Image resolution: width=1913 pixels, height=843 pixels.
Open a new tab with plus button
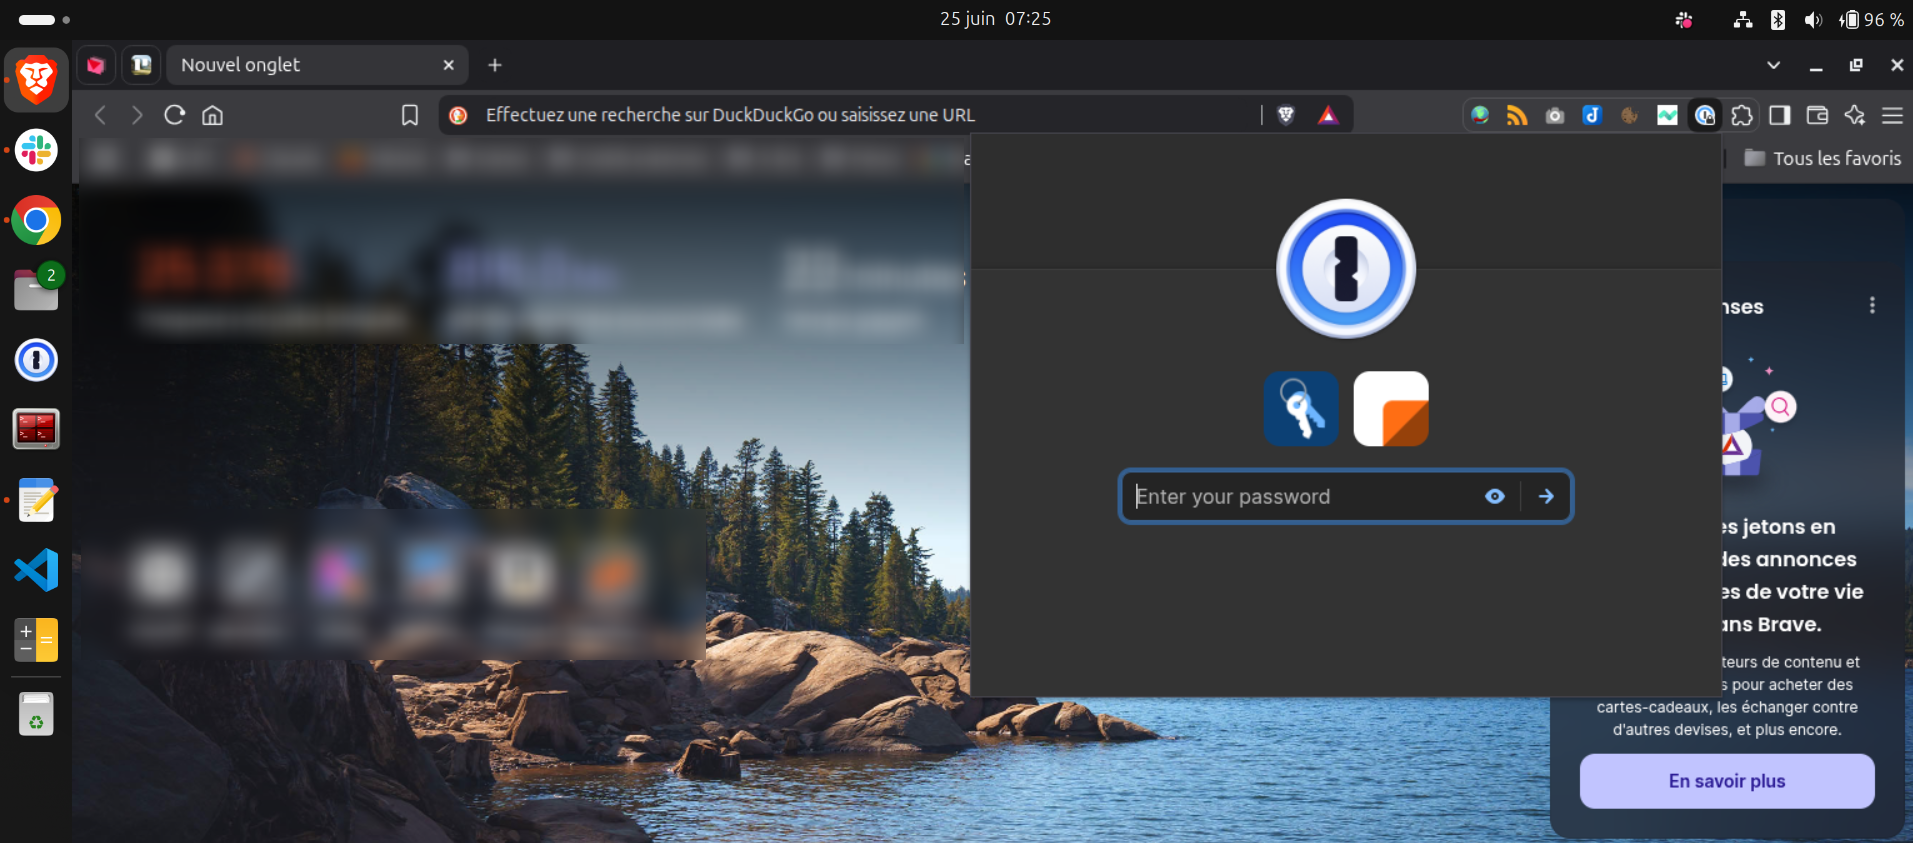point(495,65)
